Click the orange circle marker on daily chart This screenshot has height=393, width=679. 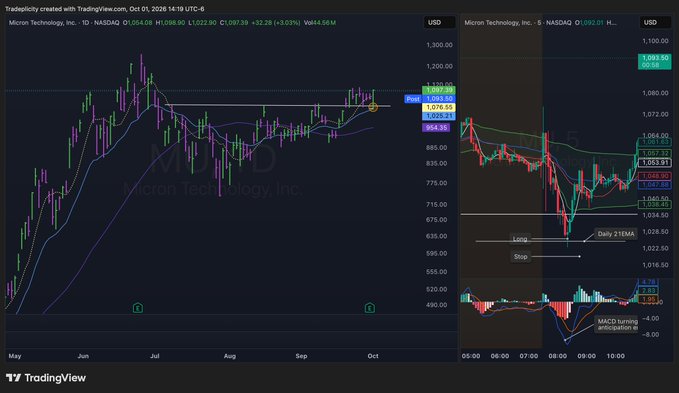(373, 107)
